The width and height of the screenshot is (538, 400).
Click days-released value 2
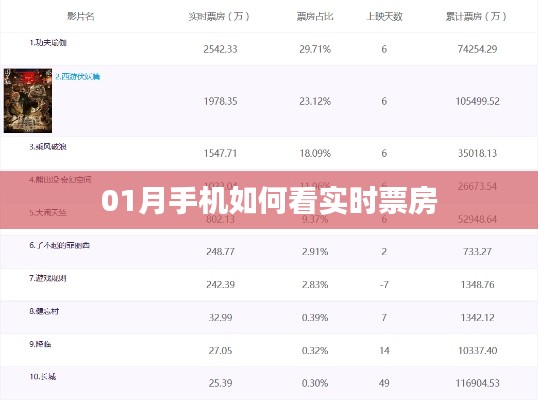(x=384, y=251)
